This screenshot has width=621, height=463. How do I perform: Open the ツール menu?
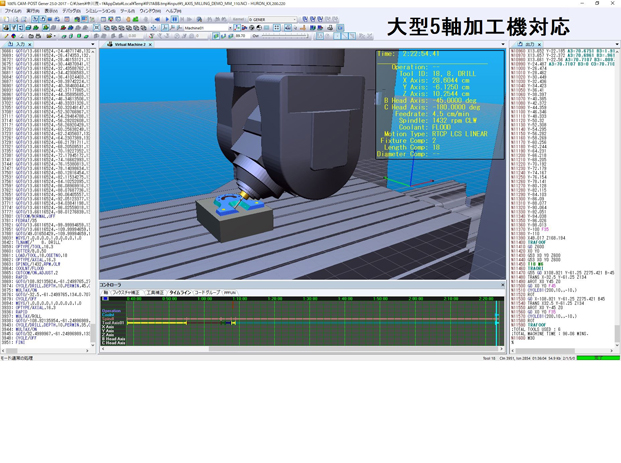[128, 11]
